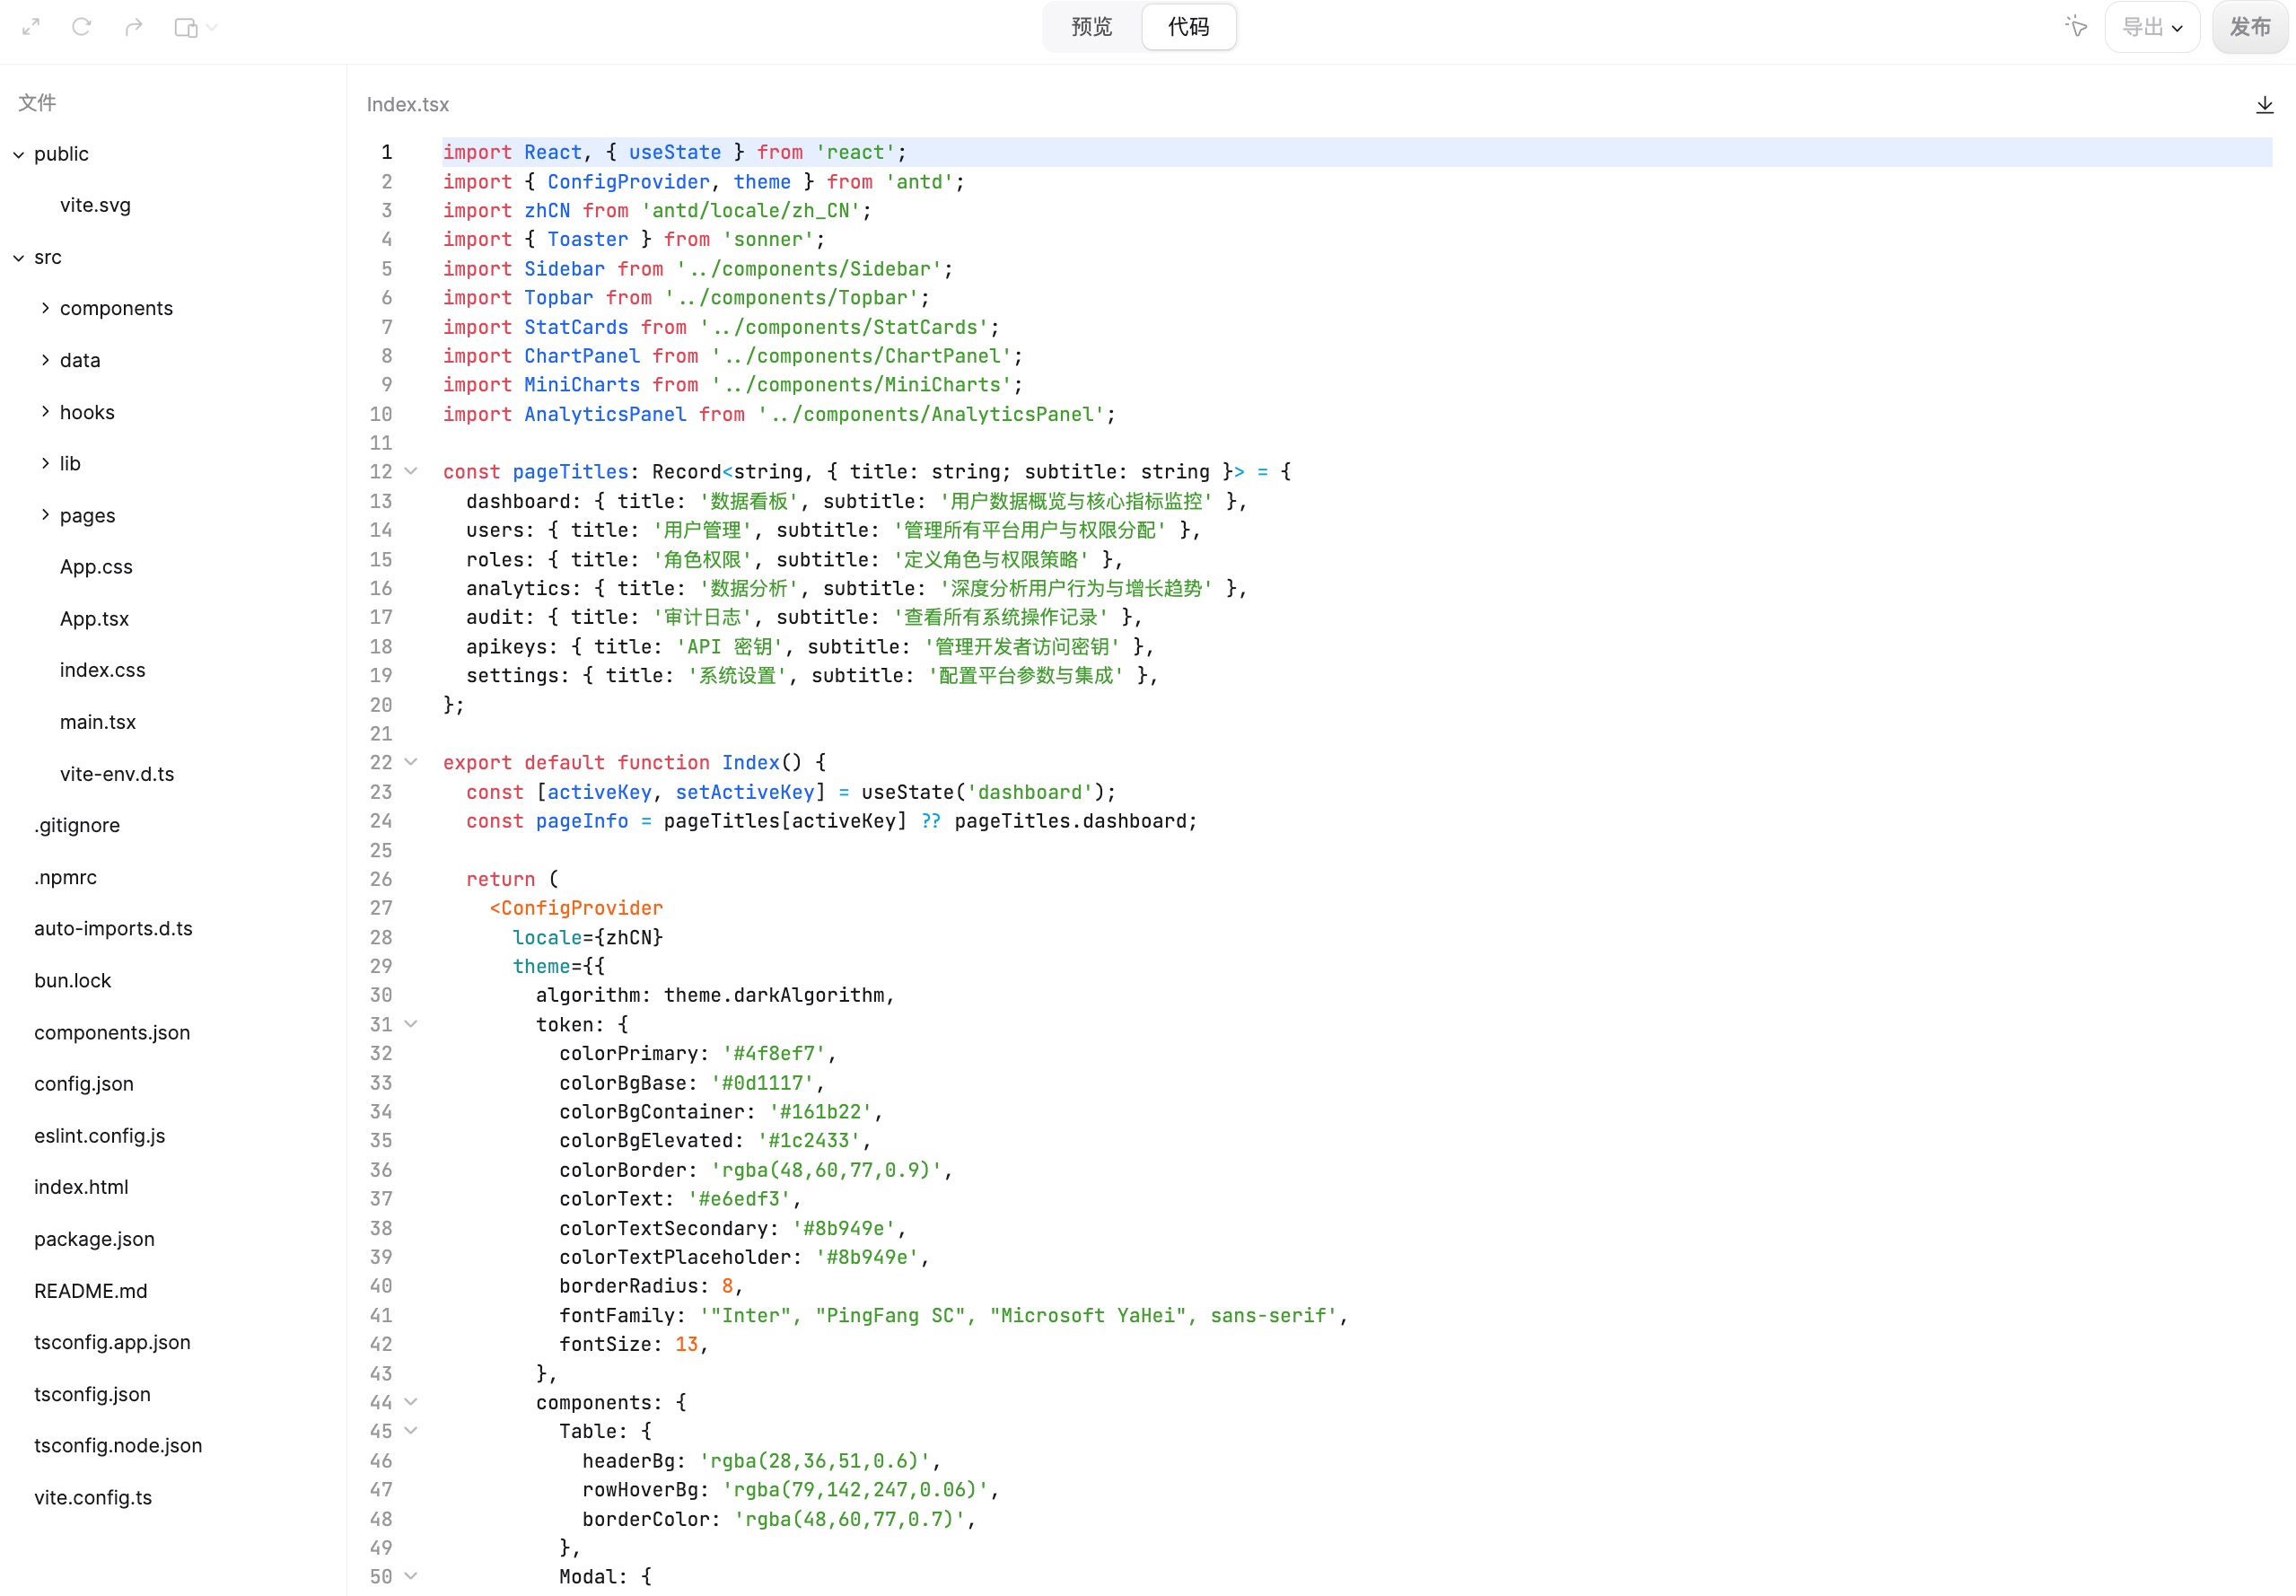Switch to the 预览 tab
This screenshot has width=2296, height=1596.
pos(1091,27)
